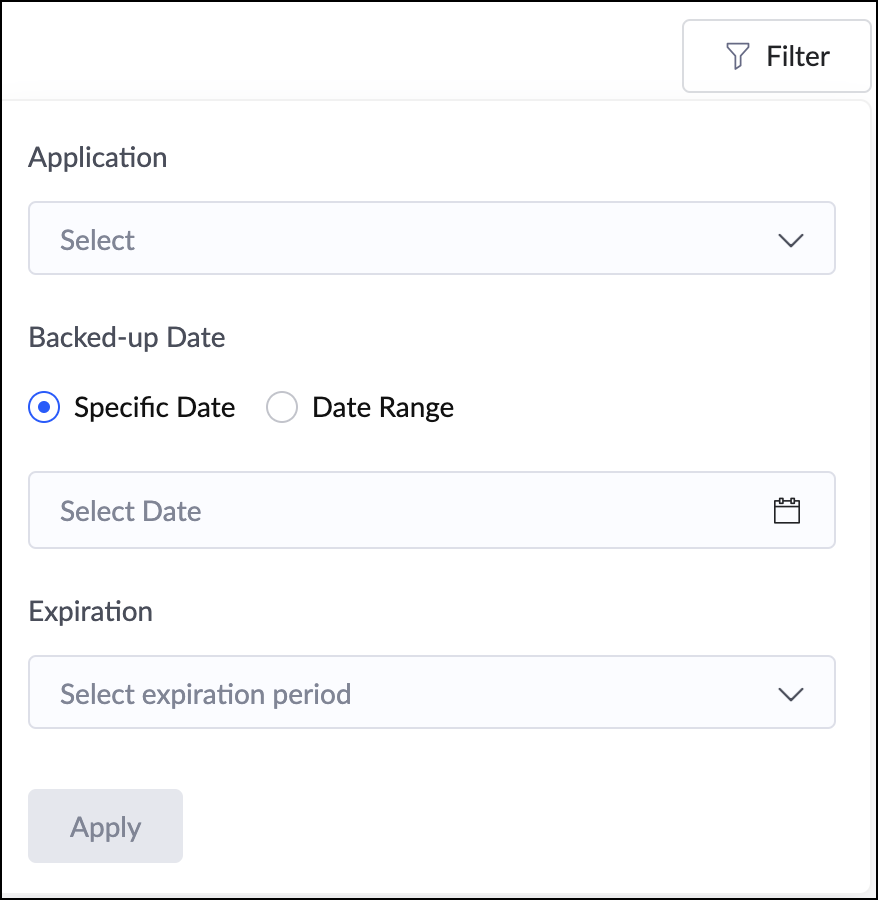The width and height of the screenshot is (878, 900).
Task: Click the Application dropdown chevron arrow
Action: click(x=790, y=240)
